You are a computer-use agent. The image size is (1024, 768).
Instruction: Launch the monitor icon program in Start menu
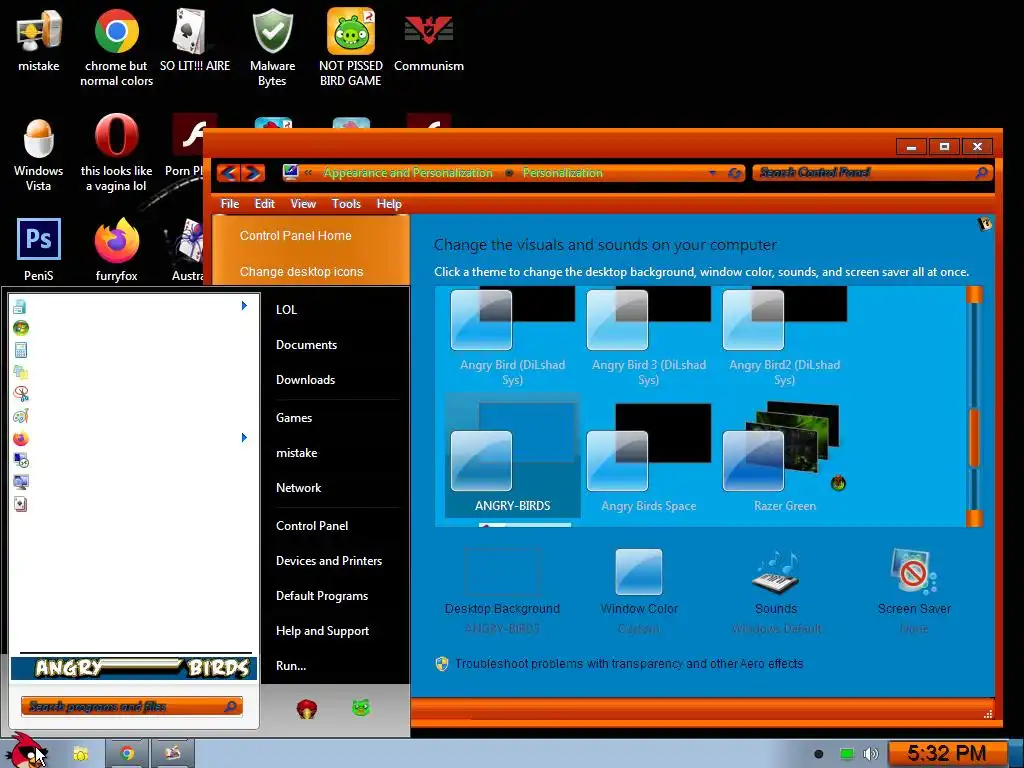point(20,482)
